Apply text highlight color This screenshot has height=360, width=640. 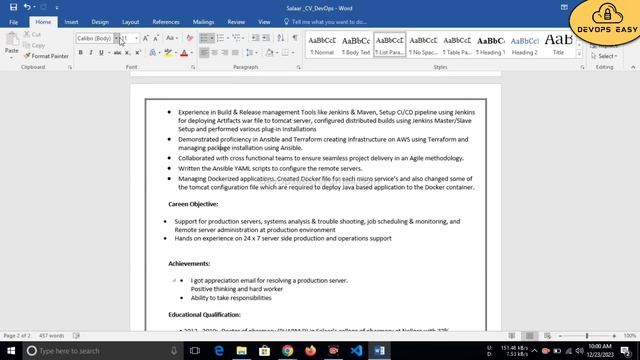coord(168,53)
